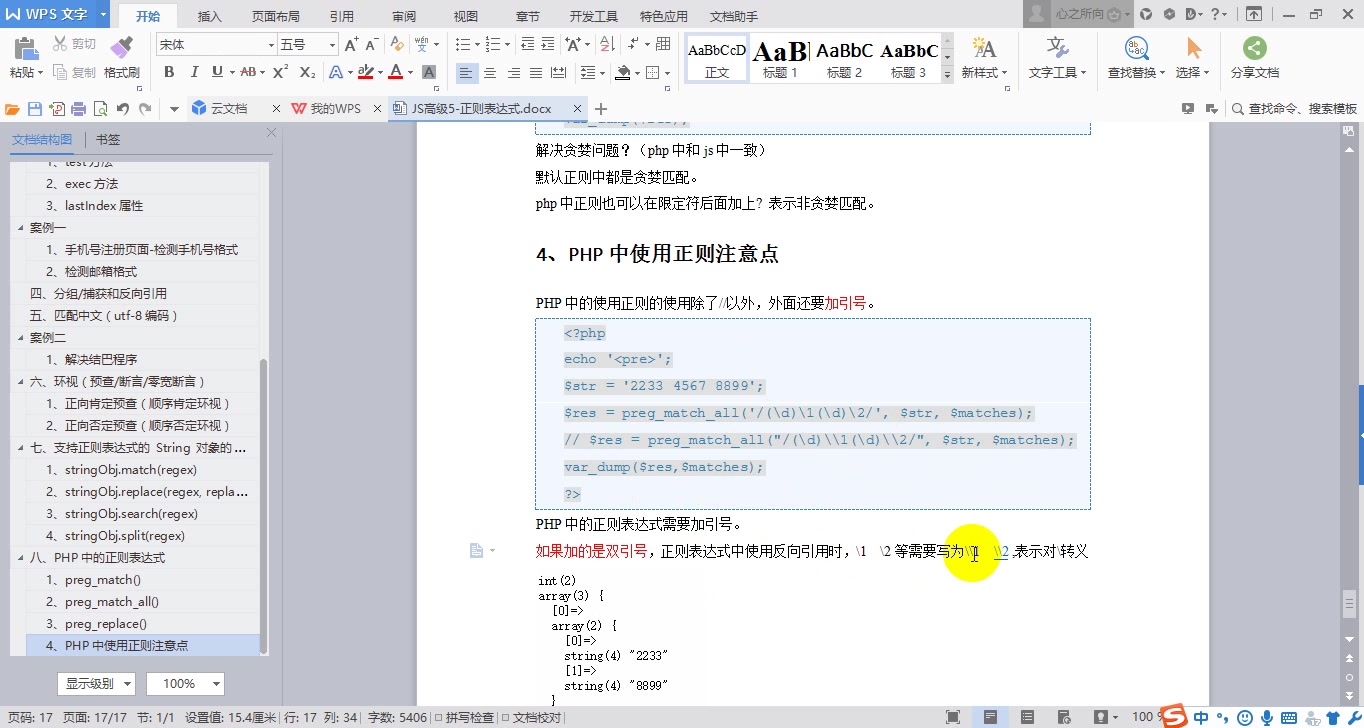Screen dimensions: 1364x728
Task: Click the Paste clipboard icon
Action: [25, 47]
